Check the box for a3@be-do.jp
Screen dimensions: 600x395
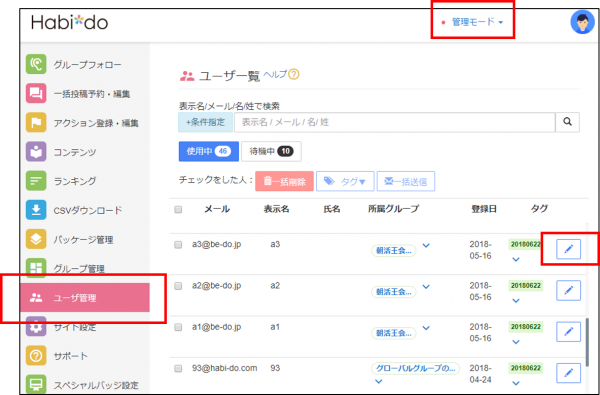coord(178,245)
